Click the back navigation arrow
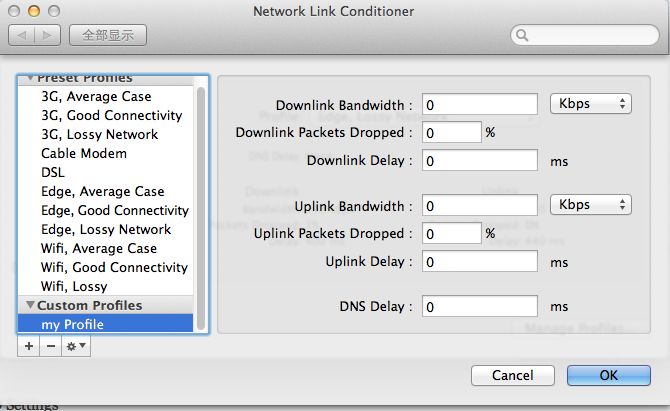Screen dimensions: 670x411 (x=21, y=35)
